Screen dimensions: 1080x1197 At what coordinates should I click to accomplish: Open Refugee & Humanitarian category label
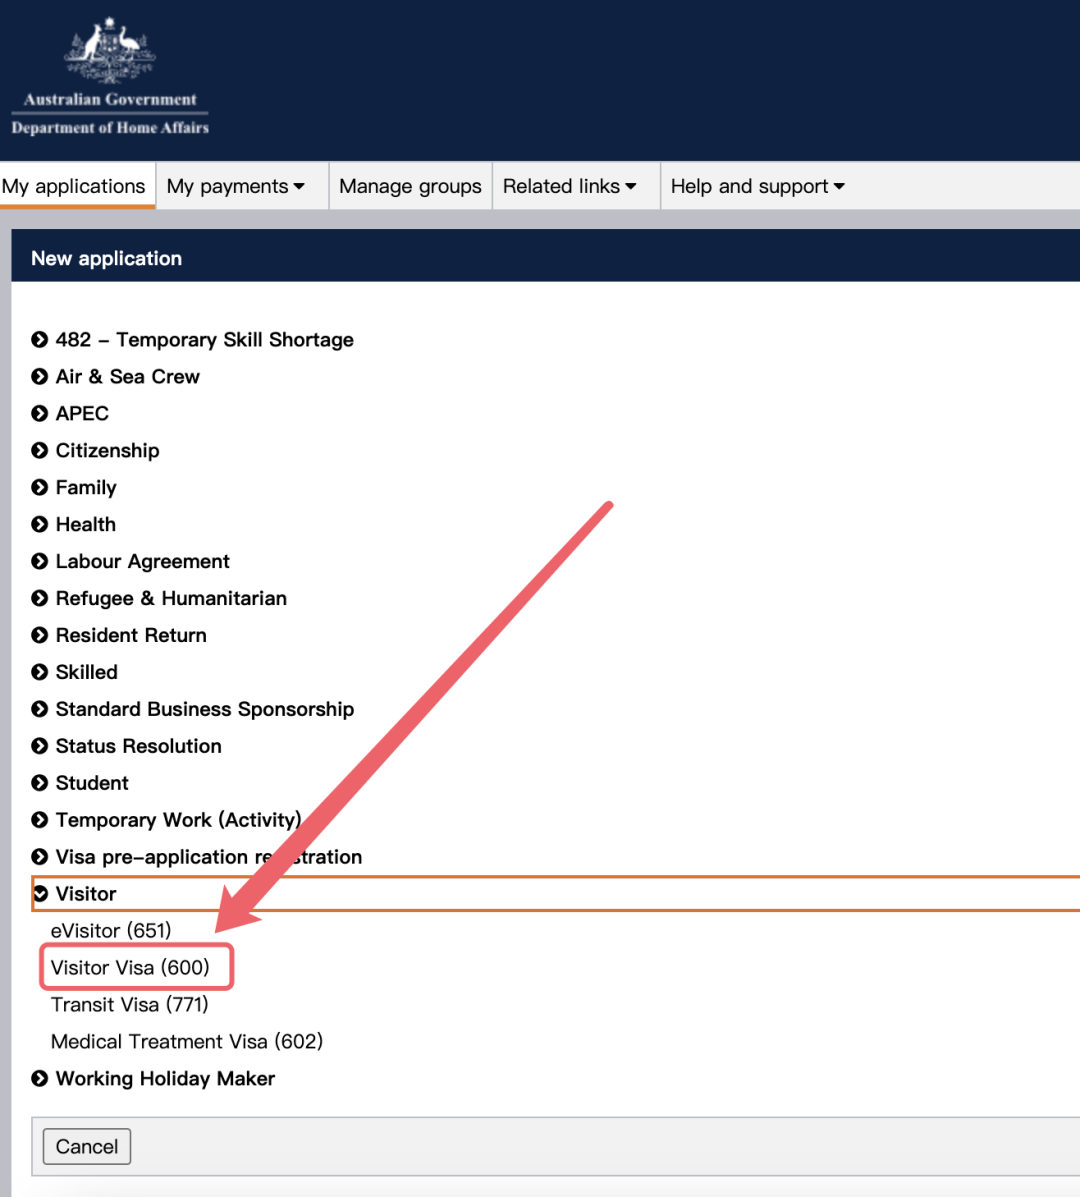[171, 598]
